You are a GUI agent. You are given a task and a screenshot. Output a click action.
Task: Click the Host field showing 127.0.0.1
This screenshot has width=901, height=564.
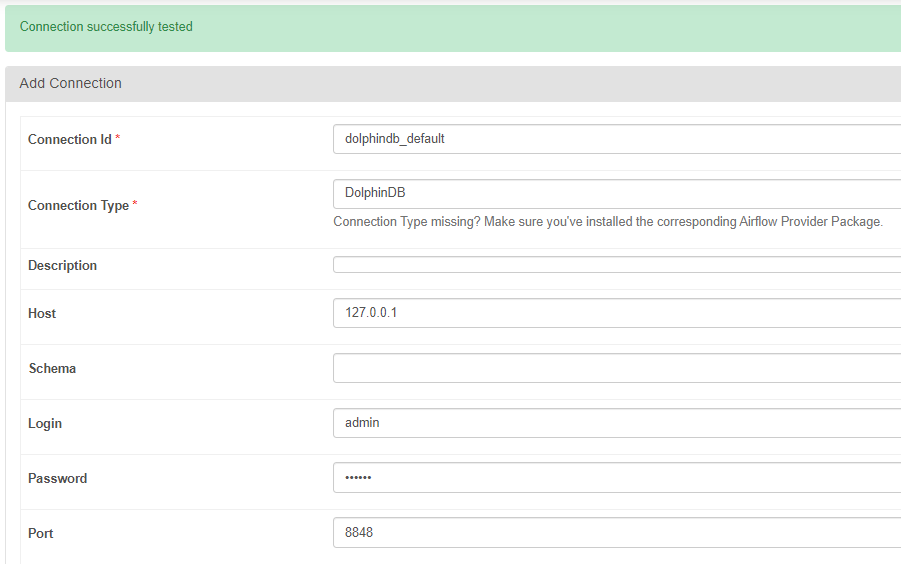pyautogui.click(x=617, y=313)
